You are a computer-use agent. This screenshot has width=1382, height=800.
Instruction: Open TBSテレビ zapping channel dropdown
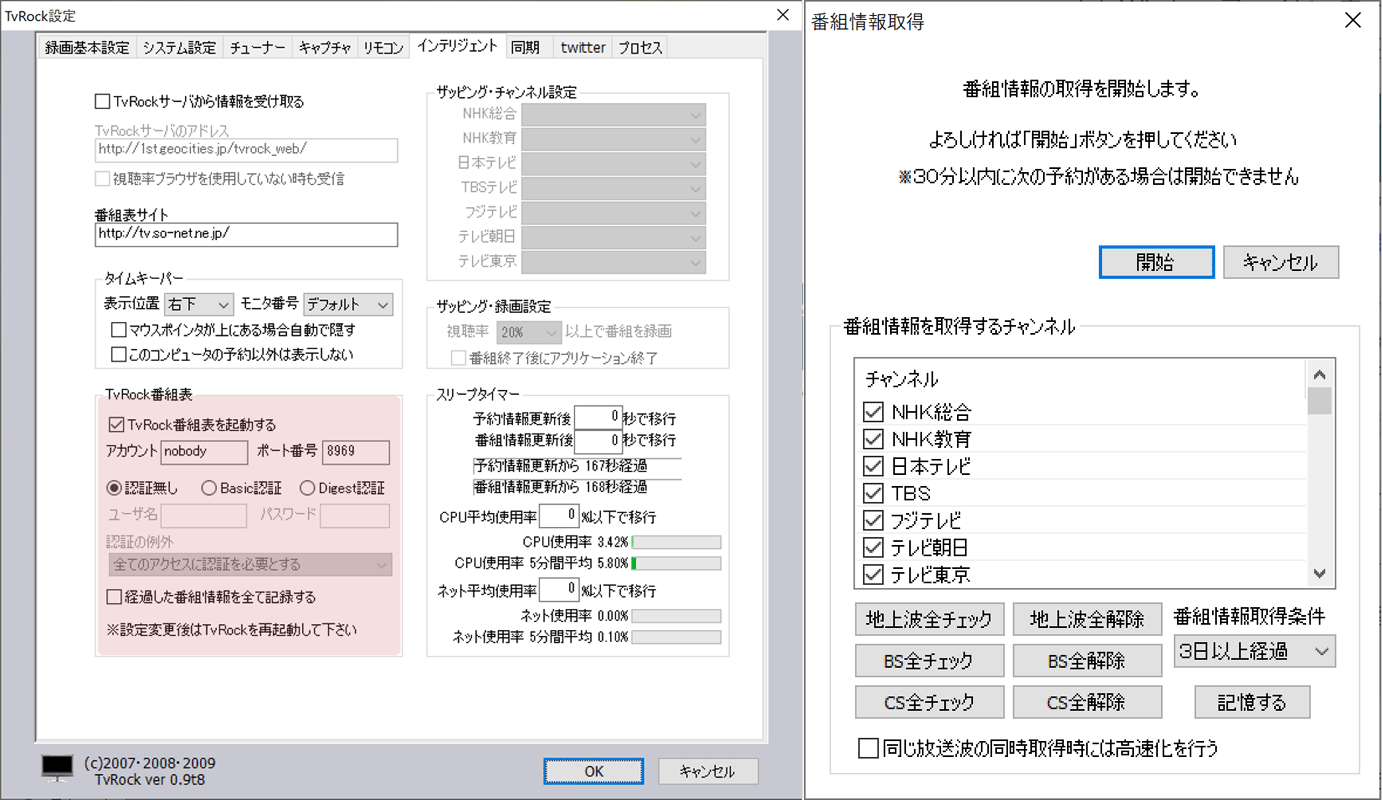pos(613,188)
